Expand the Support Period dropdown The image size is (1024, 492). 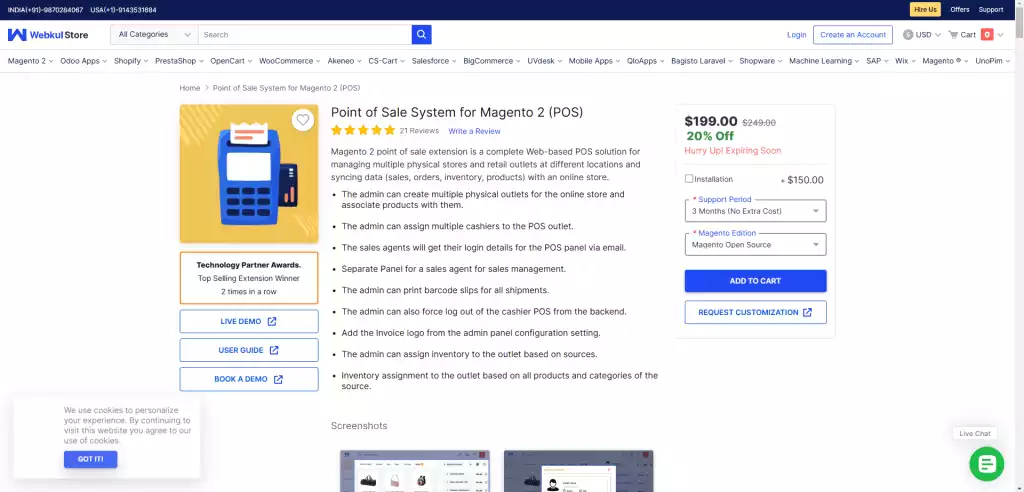pyautogui.click(x=755, y=211)
